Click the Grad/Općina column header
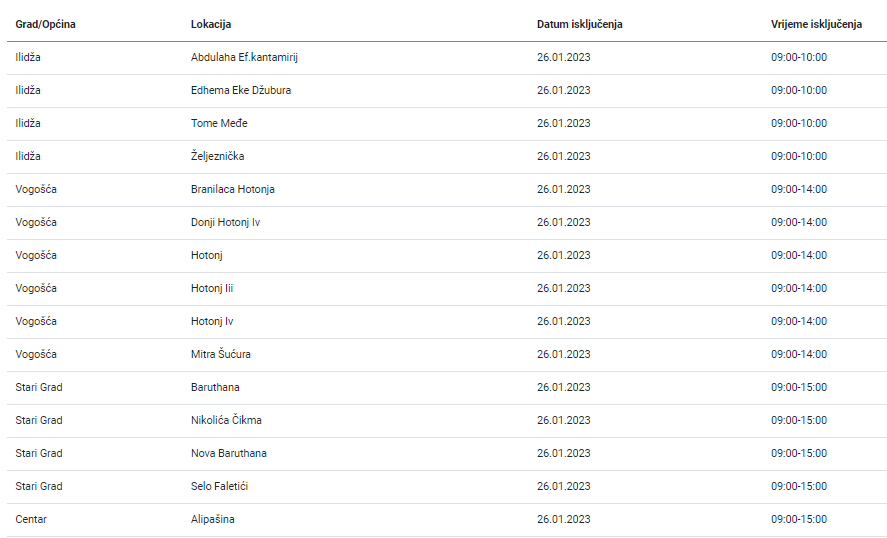887x538 pixels. pyautogui.click(x=45, y=24)
